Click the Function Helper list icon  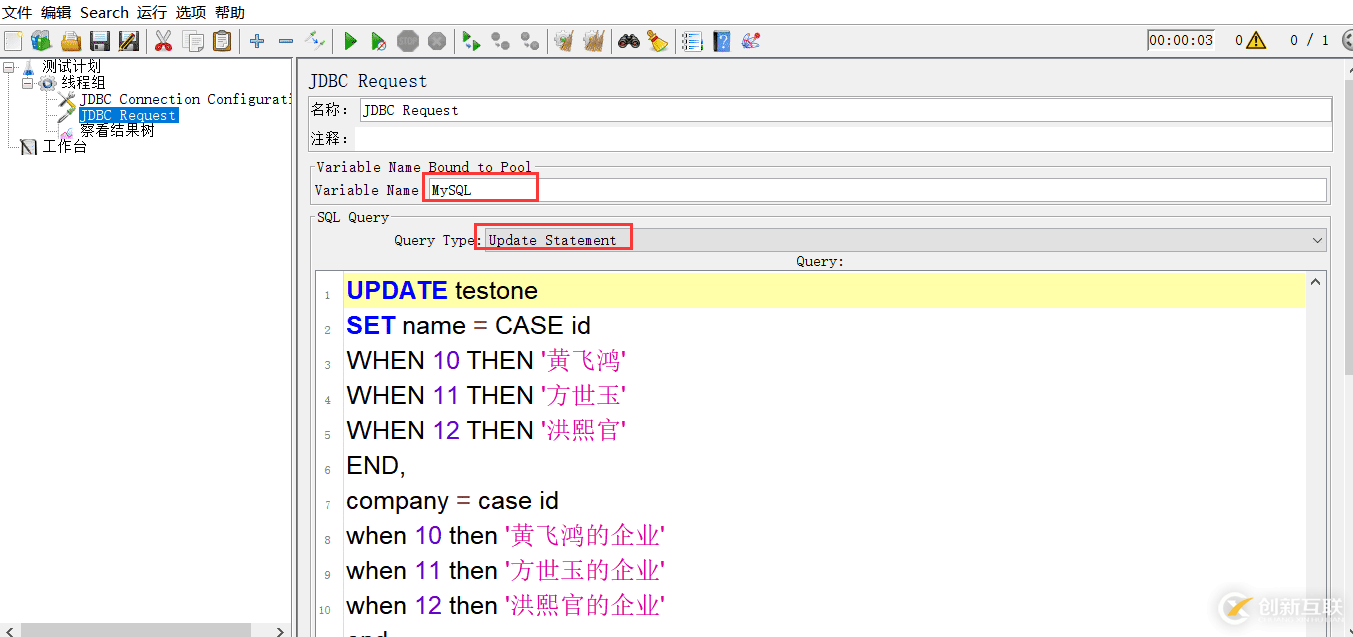pos(692,41)
